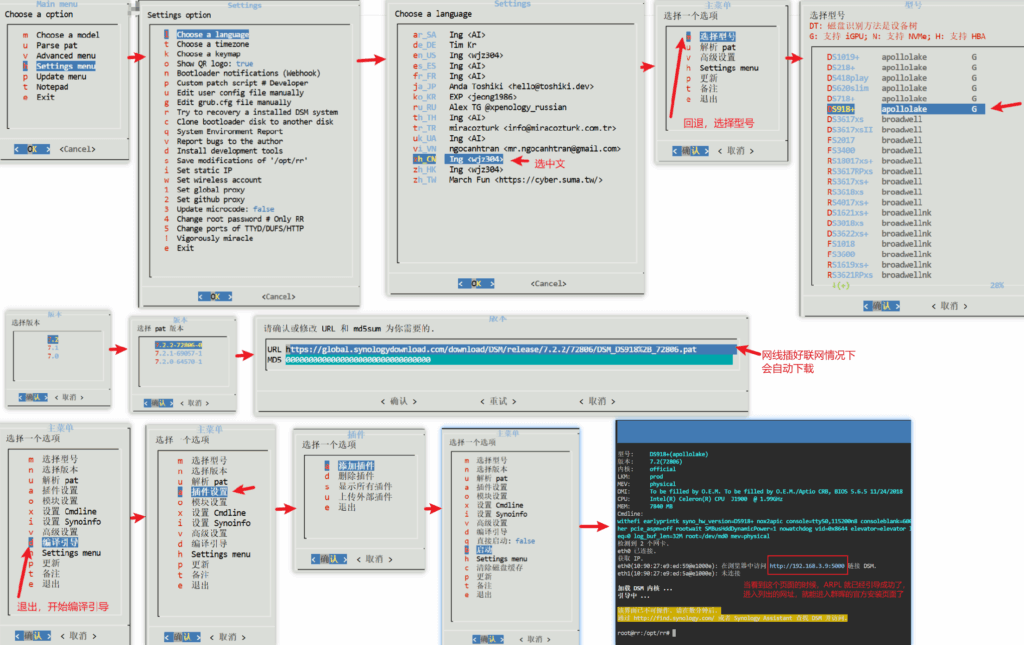
Task: Click OK in the "Choose a option" dialog
Action: tap(32, 149)
